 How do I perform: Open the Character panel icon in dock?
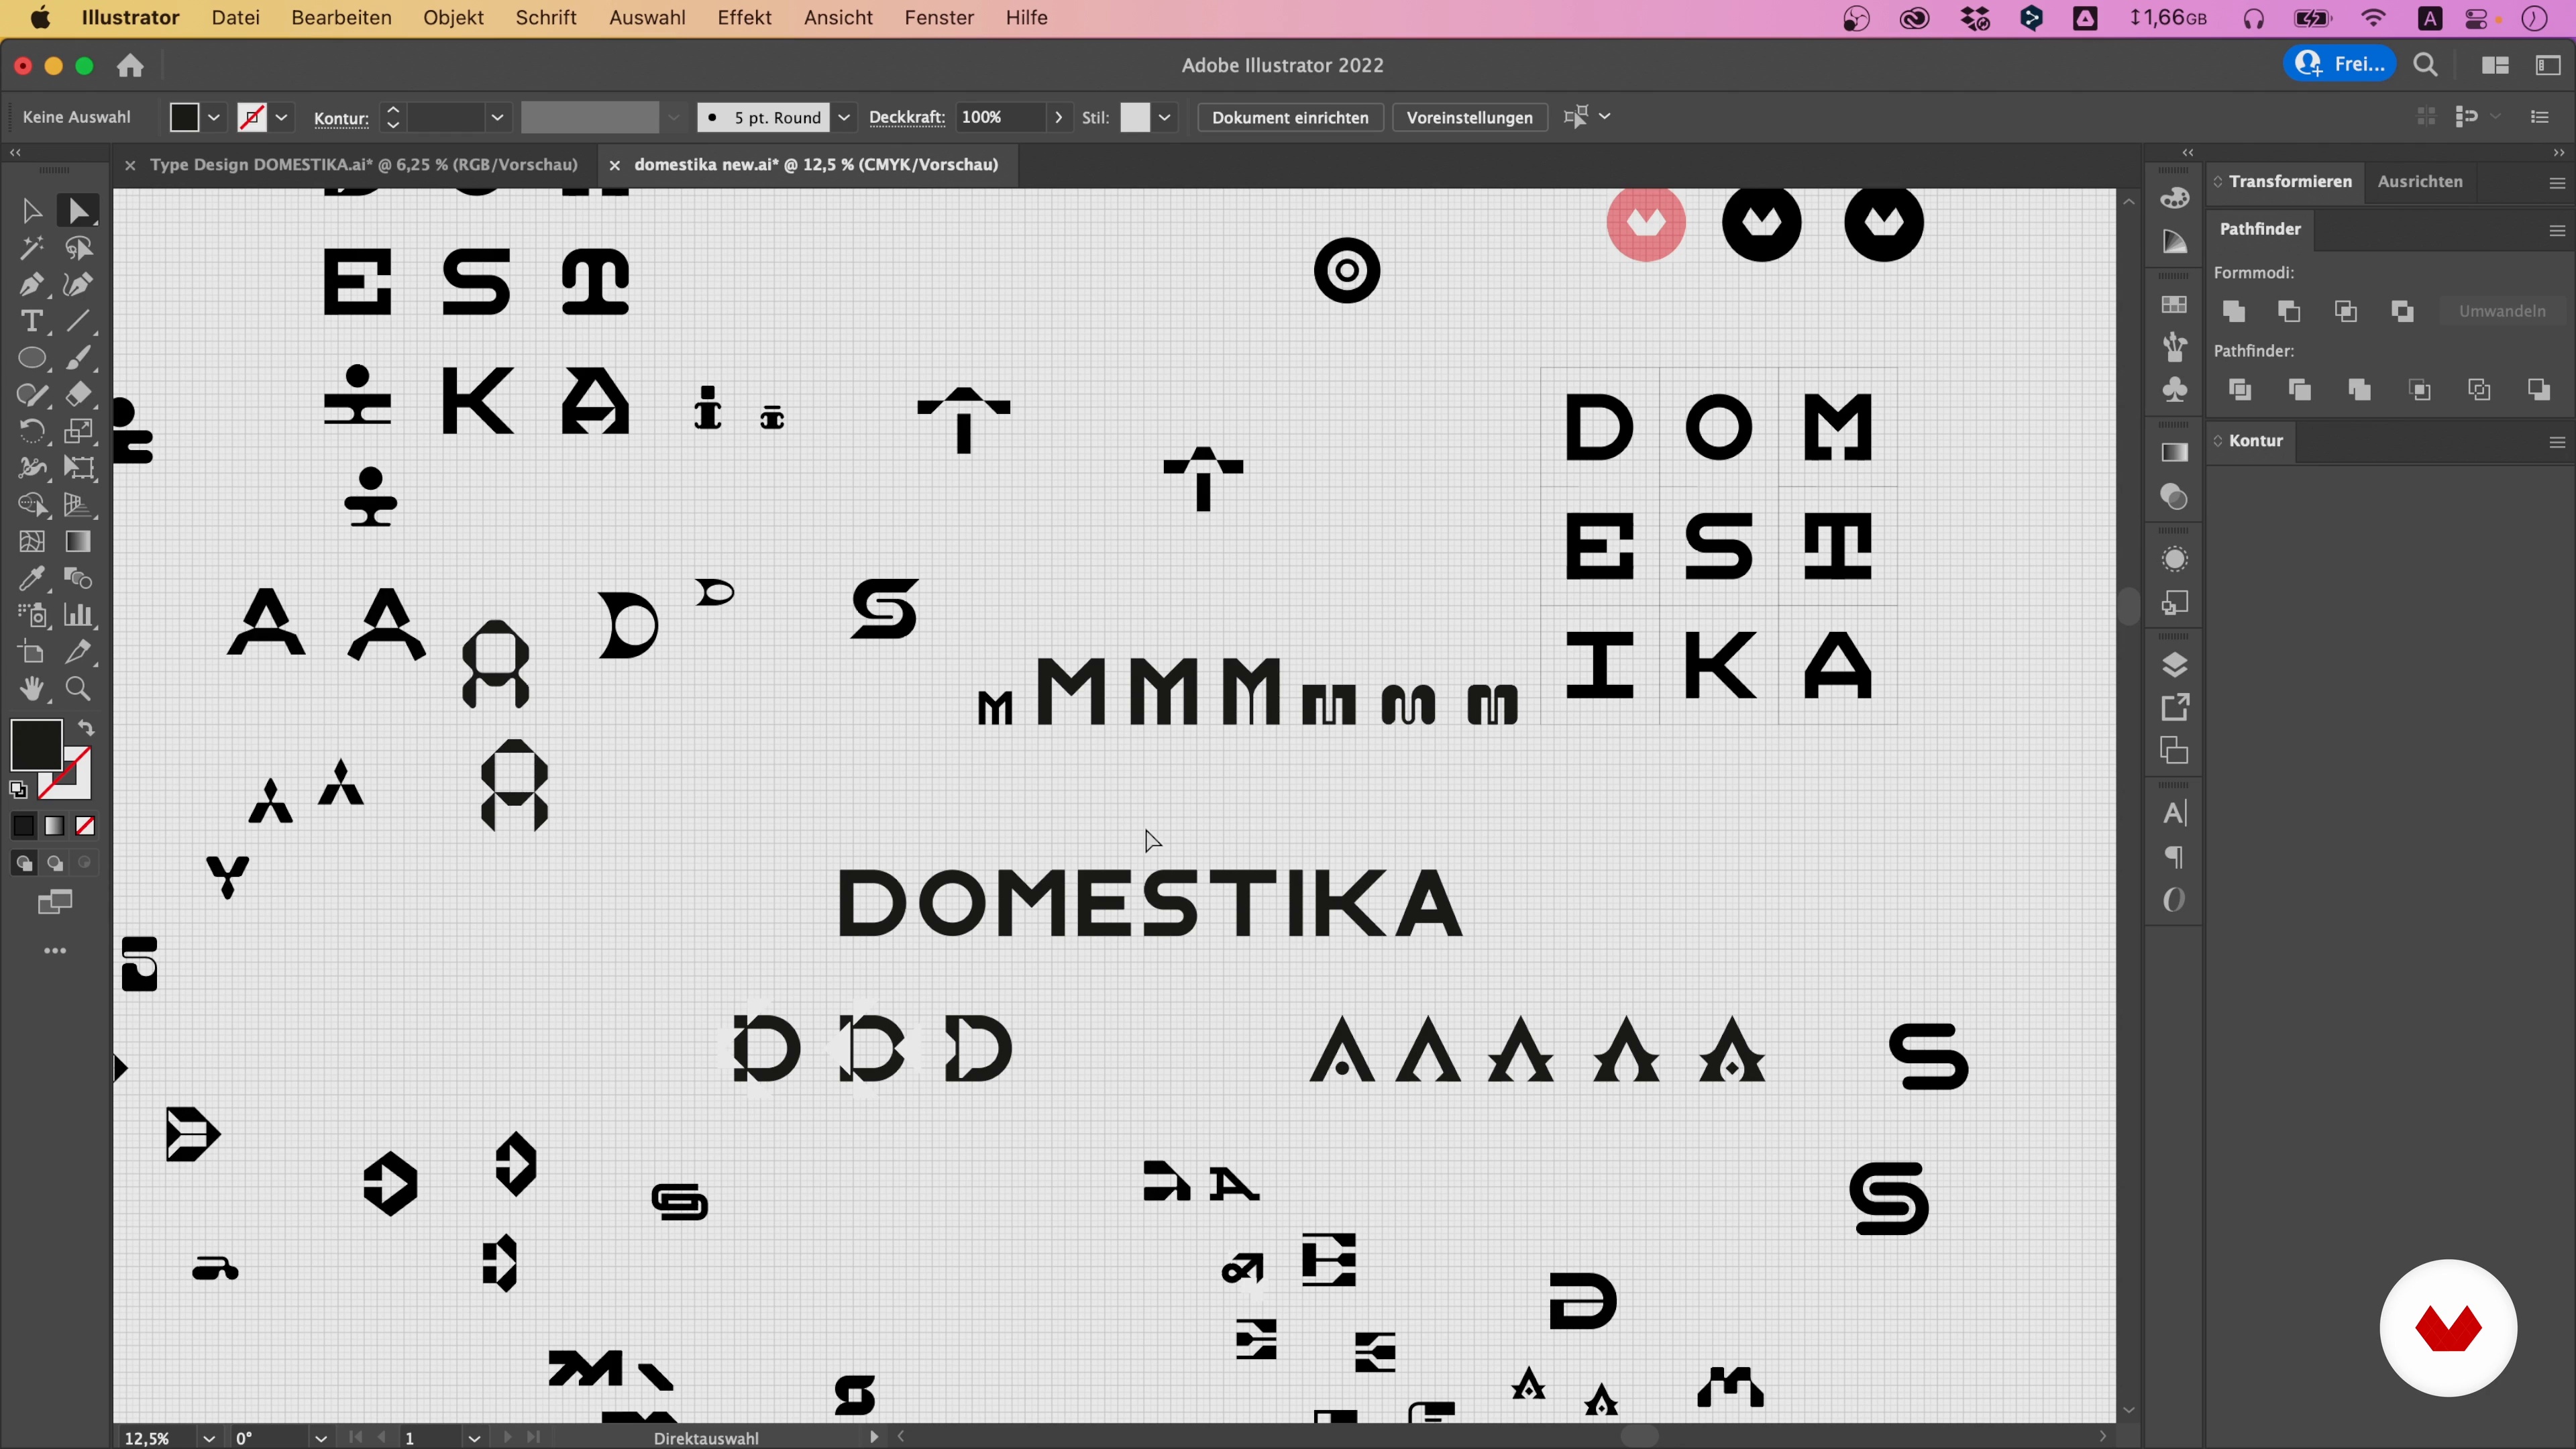coord(2175,813)
